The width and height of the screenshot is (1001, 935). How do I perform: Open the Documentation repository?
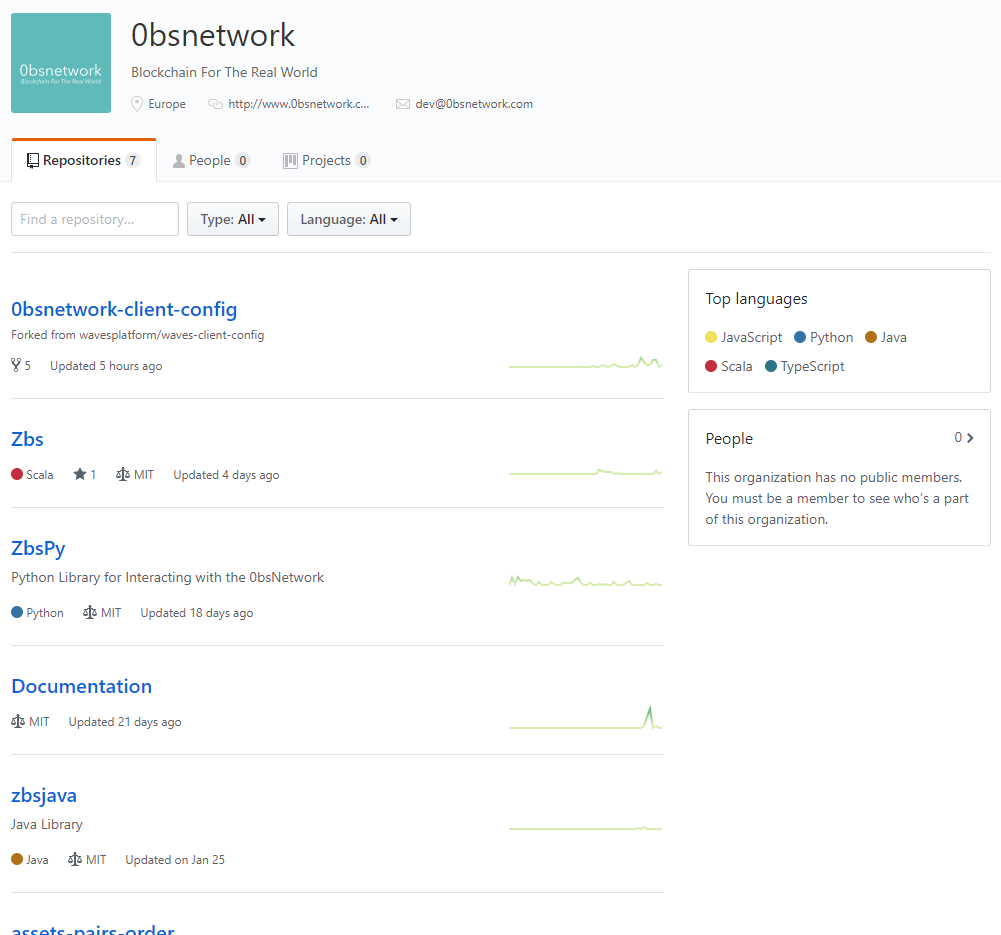tap(82, 686)
